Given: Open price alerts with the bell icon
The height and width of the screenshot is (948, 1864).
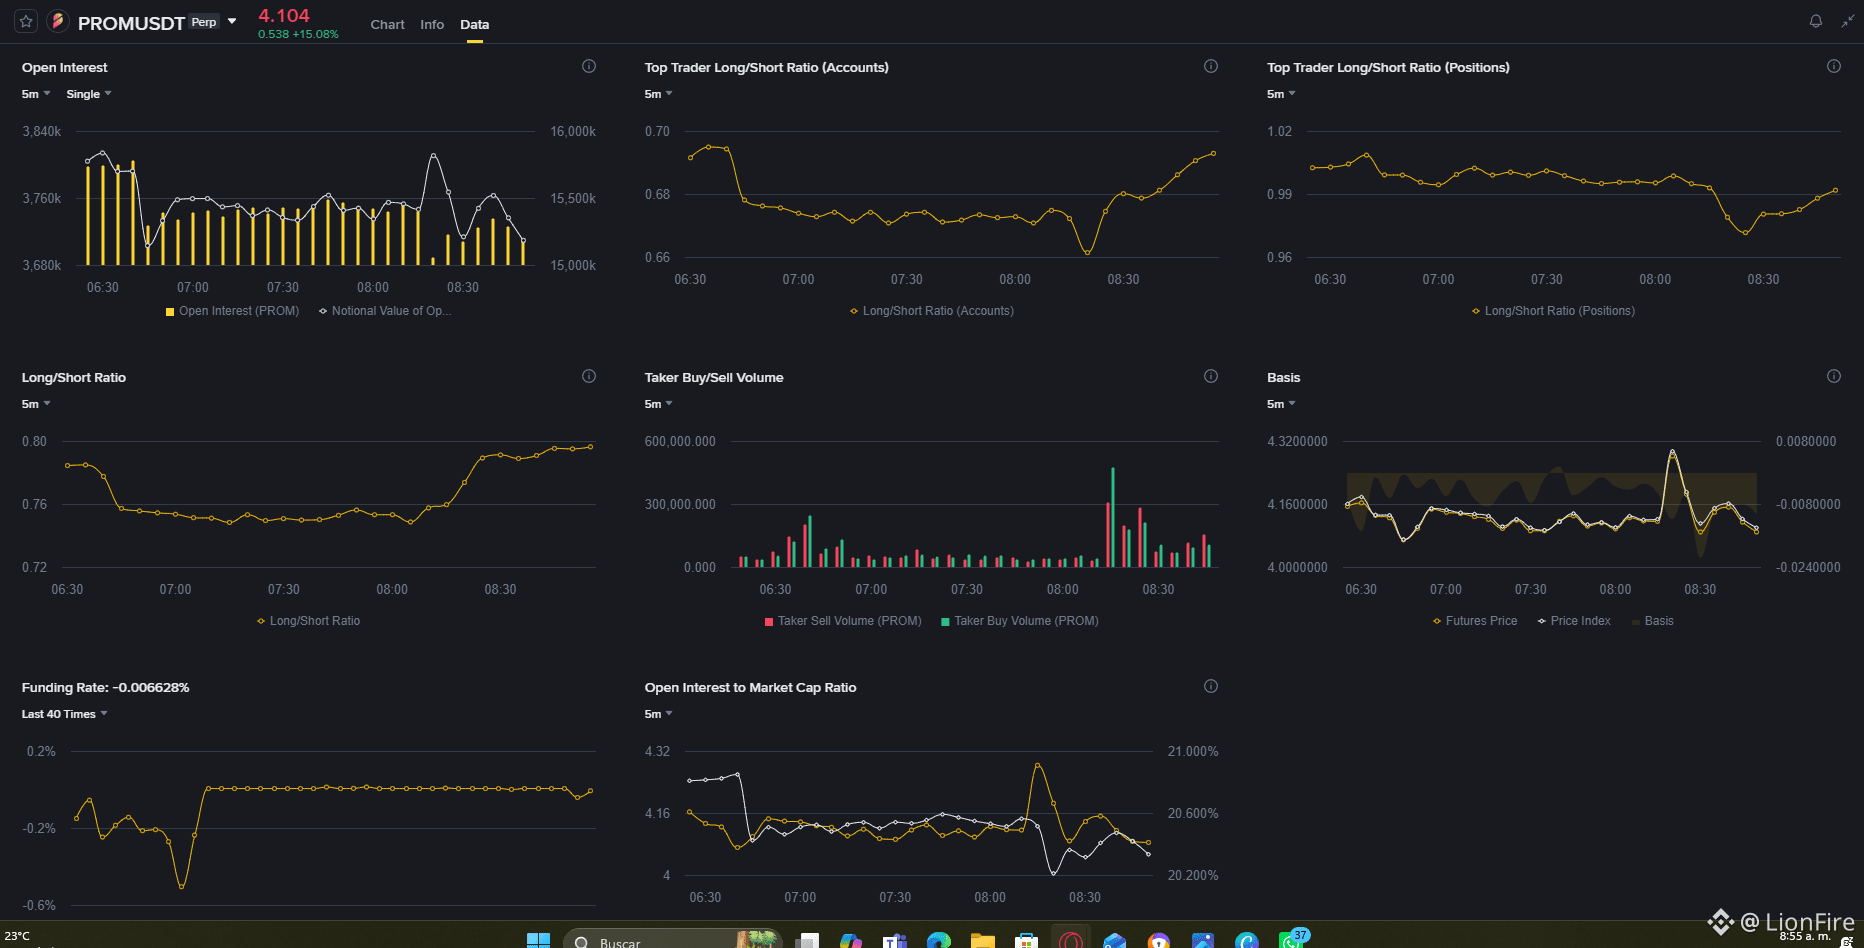Looking at the screenshot, I should click(x=1816, y=21).
